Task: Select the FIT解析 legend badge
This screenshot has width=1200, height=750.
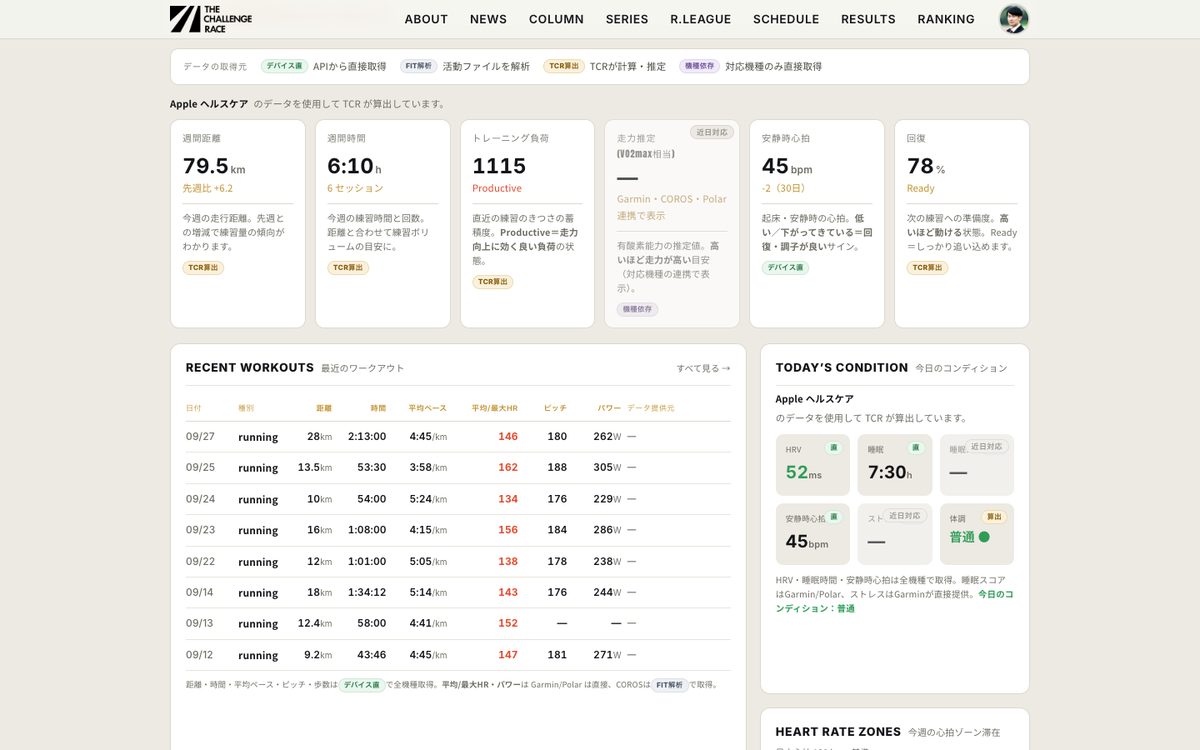Action: (419, 66)
